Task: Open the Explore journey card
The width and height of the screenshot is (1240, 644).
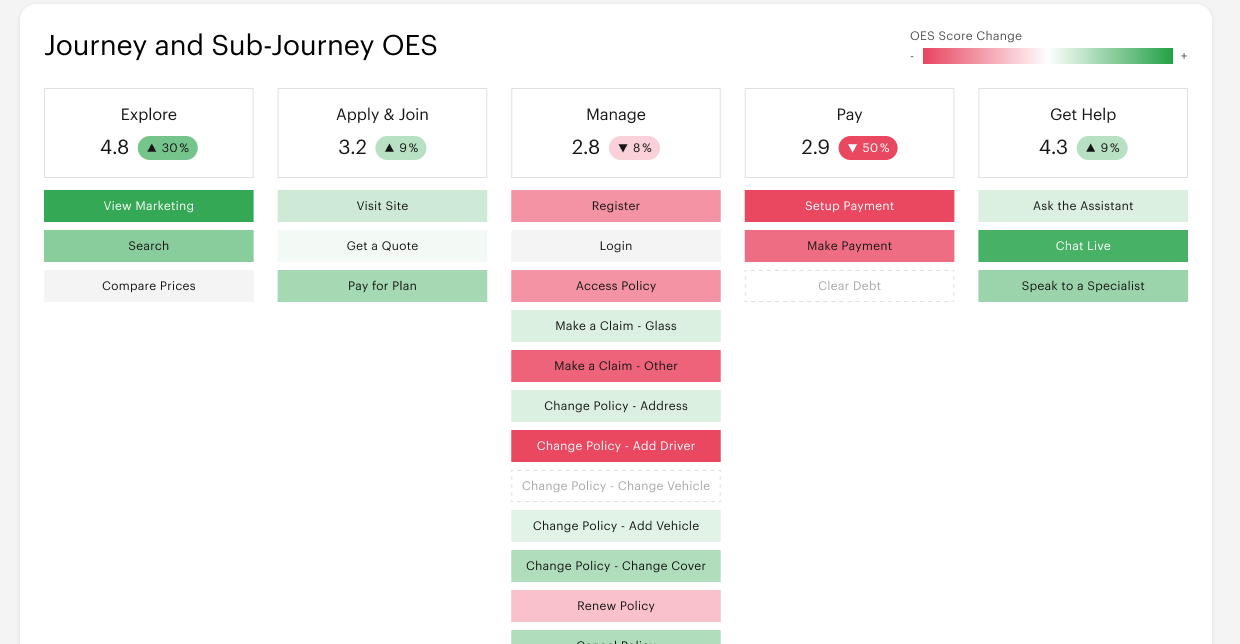Action: pos(149,133)
